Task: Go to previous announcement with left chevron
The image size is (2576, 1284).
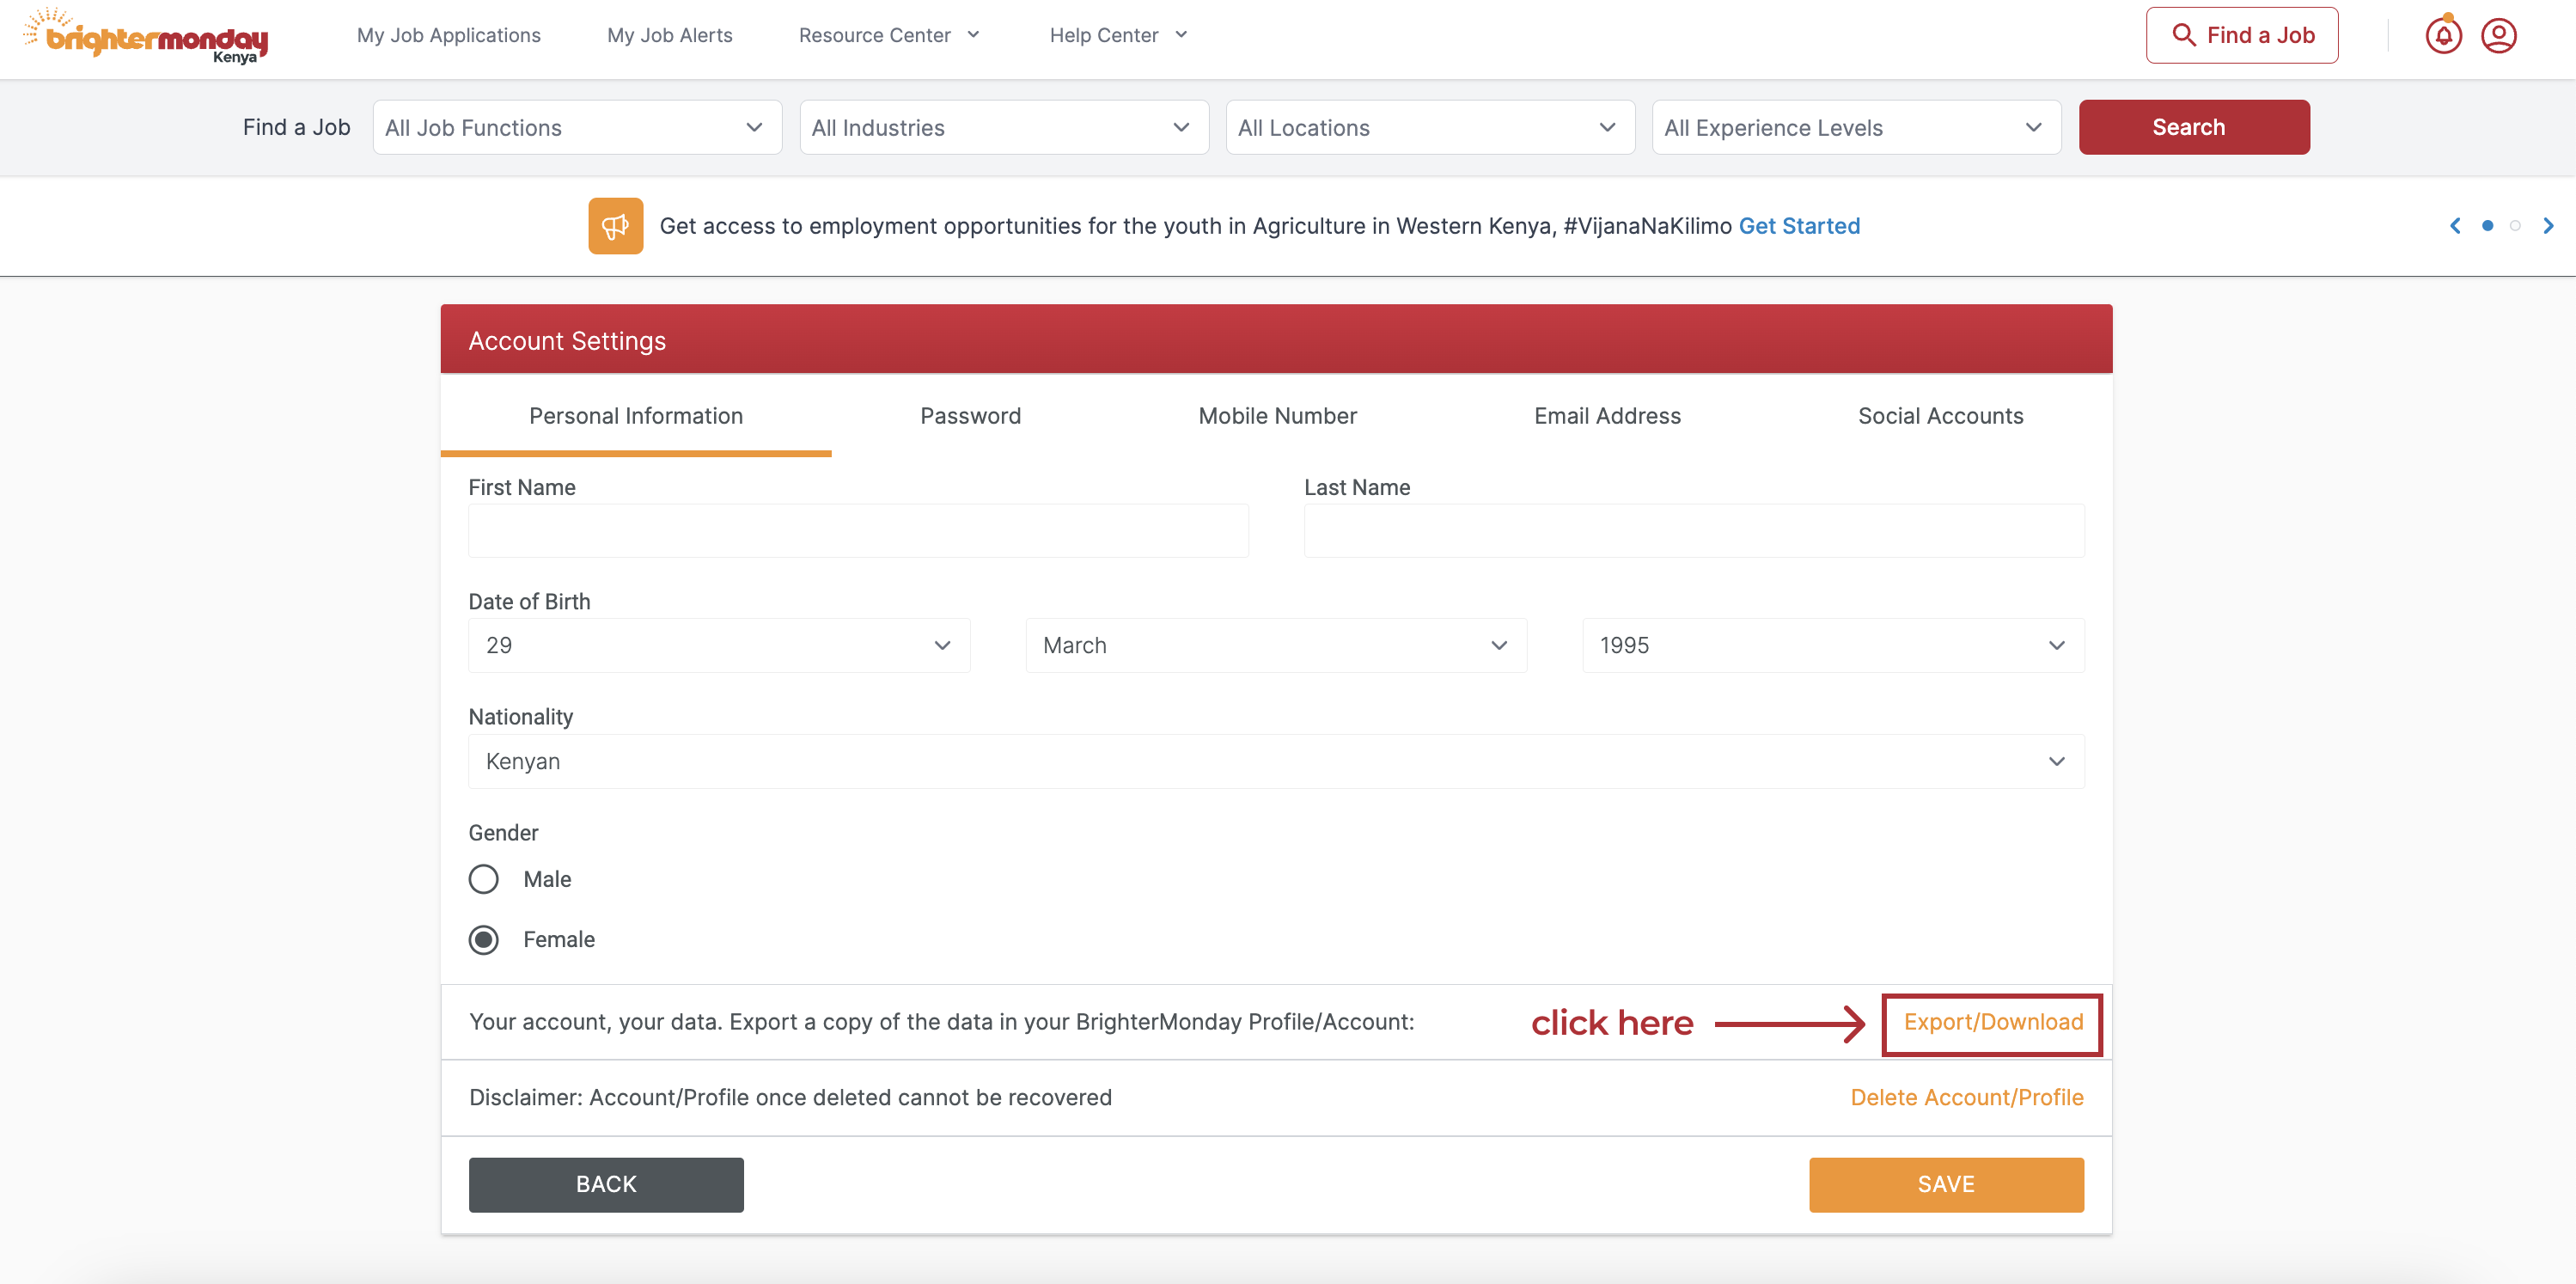Action: tap(2455, 226)
